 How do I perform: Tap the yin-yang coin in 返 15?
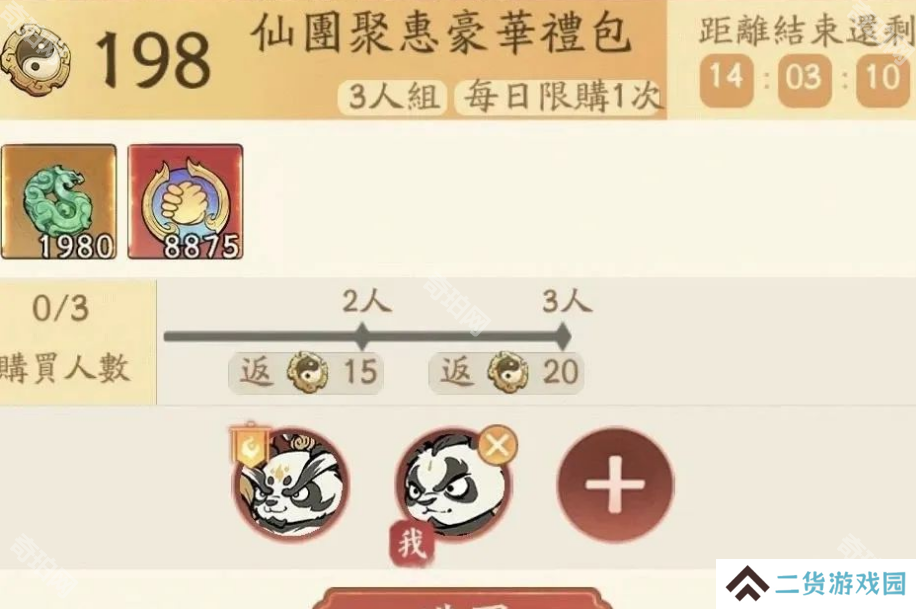pyautogui.click(x=307, y=372)
